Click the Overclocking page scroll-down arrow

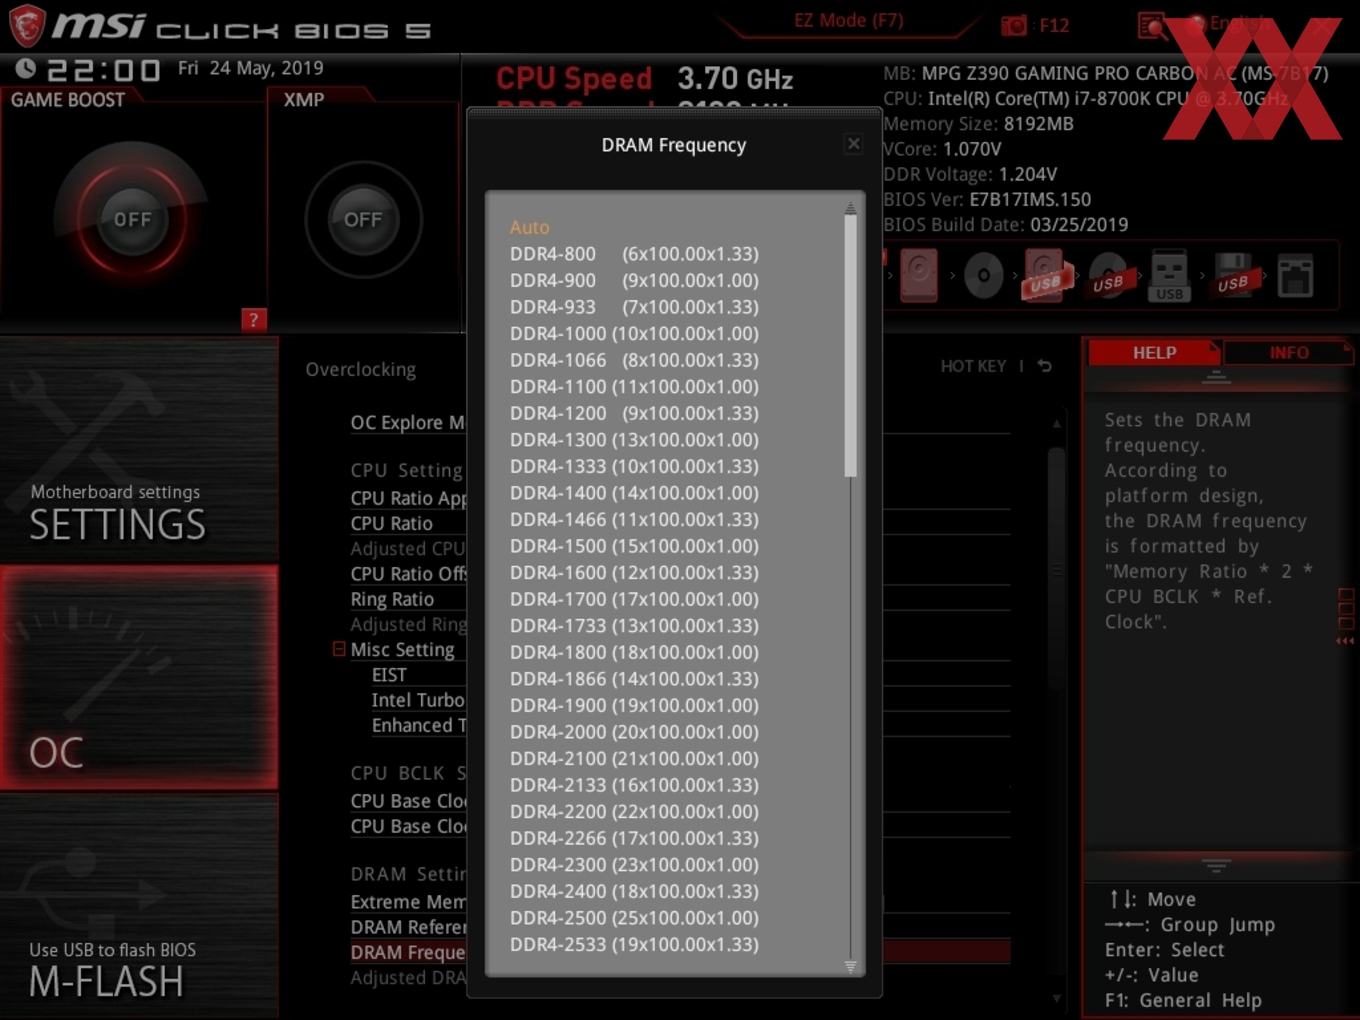(x=1056, y=997)
